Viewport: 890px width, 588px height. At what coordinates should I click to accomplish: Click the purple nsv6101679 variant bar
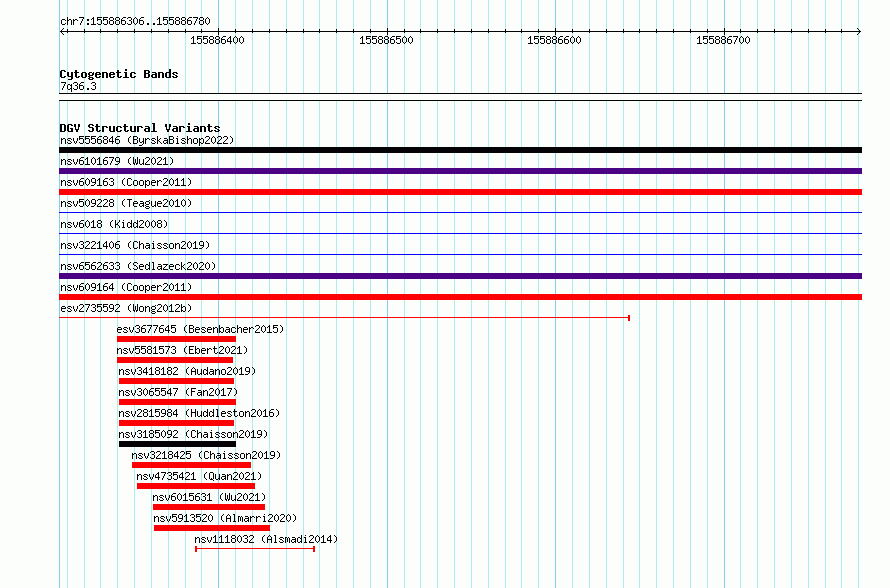click(460, 171)
